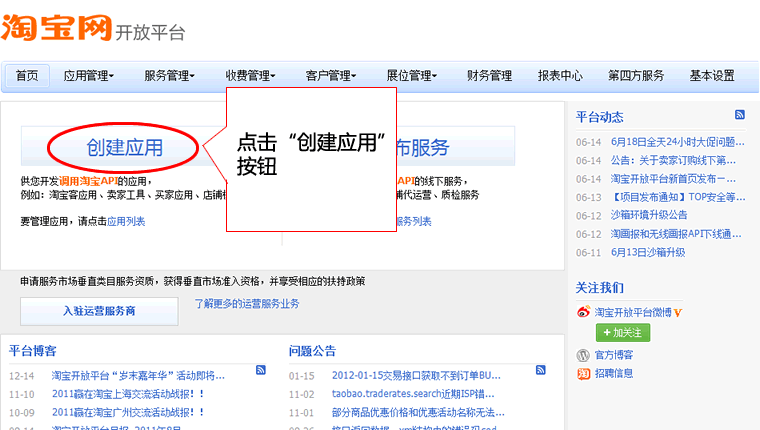760x430 pixels.
Task: Open blog post 2011赢在淘宝广州交流活动战报
Action: tap(128, 413)
